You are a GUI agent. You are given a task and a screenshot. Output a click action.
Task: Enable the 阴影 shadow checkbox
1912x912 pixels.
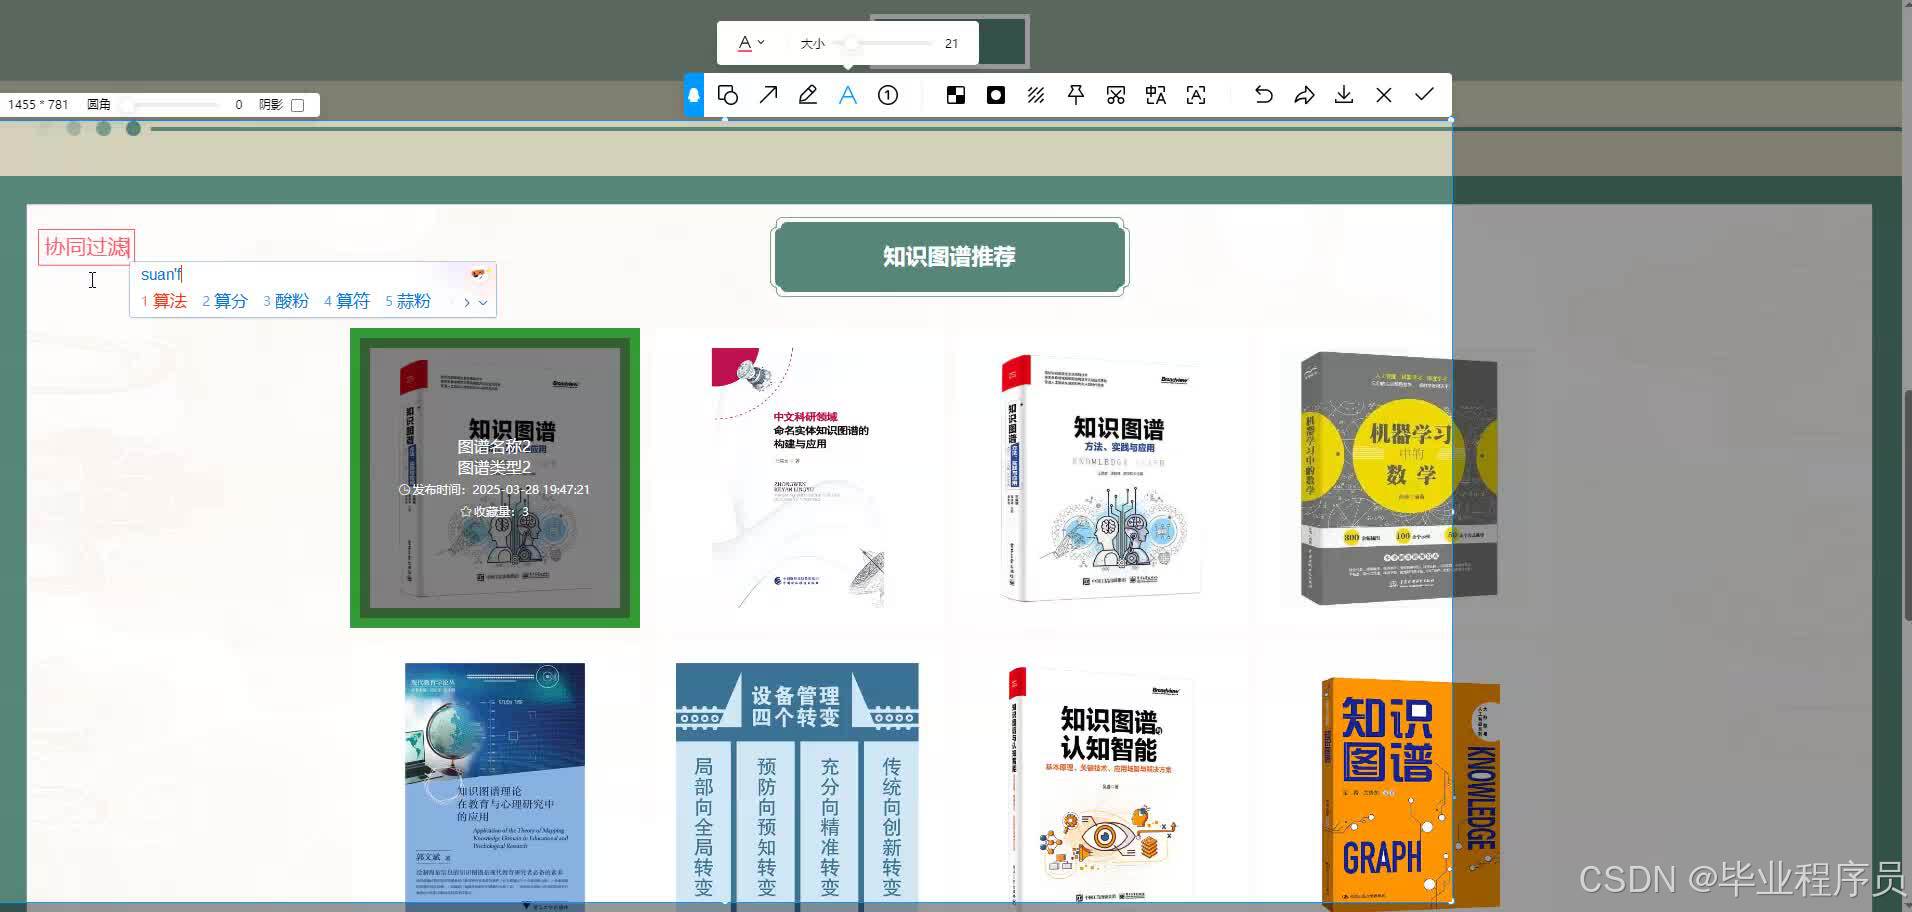click(297, 105)
